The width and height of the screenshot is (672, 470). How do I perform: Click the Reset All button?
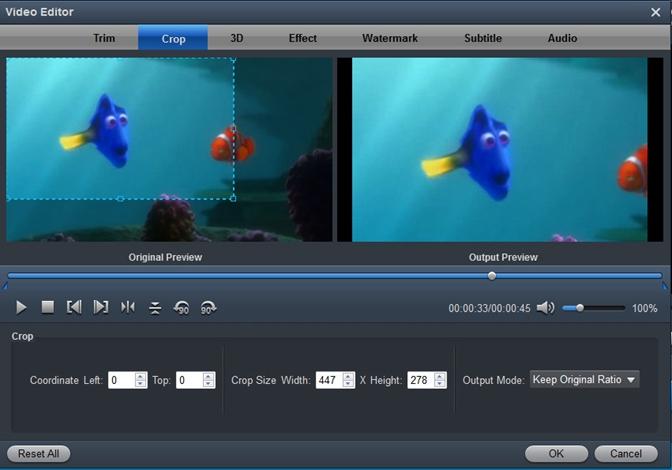coord(39,453)
